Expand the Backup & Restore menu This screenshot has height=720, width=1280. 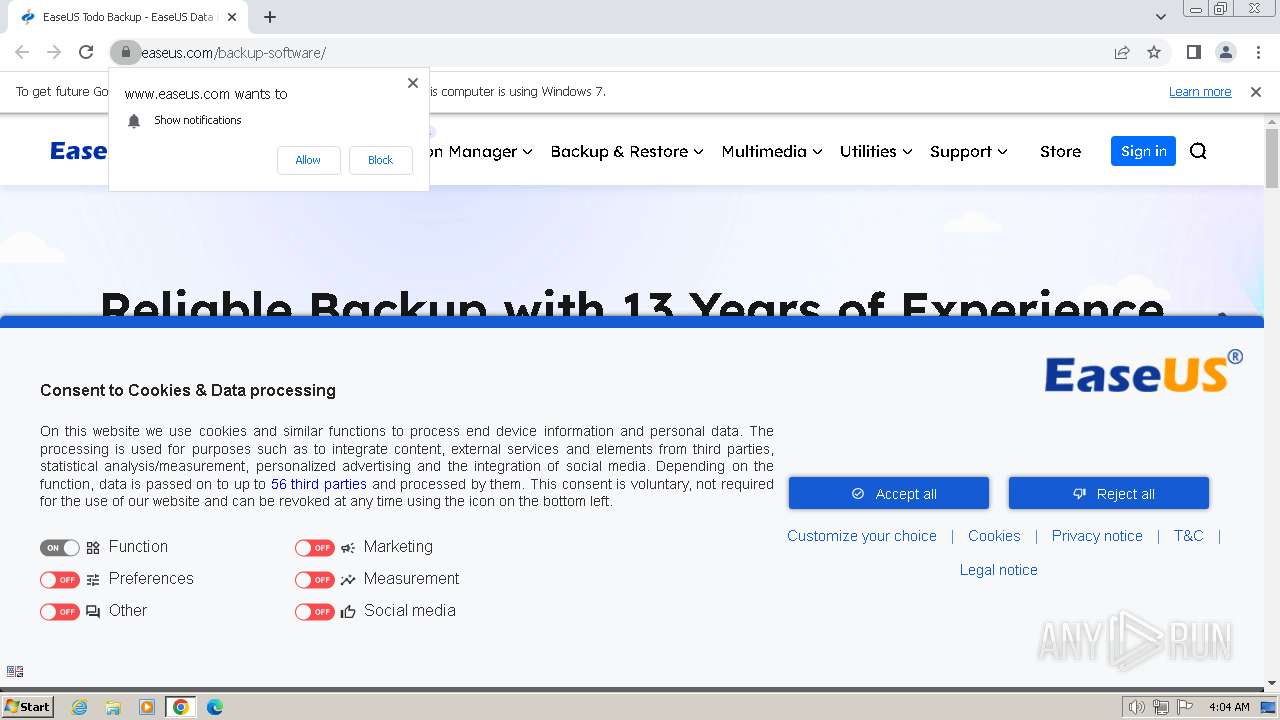pyautogui.click(x=627, y=151)
